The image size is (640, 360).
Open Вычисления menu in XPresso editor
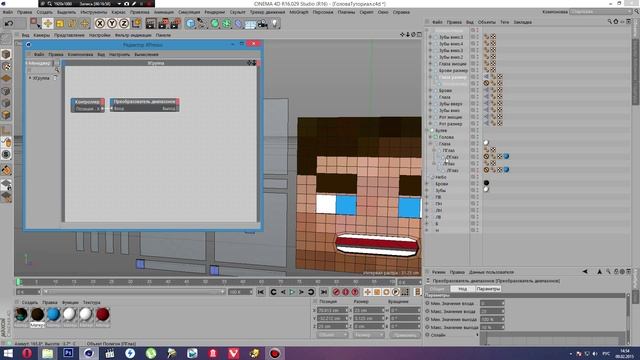click(x=147, y=54)
